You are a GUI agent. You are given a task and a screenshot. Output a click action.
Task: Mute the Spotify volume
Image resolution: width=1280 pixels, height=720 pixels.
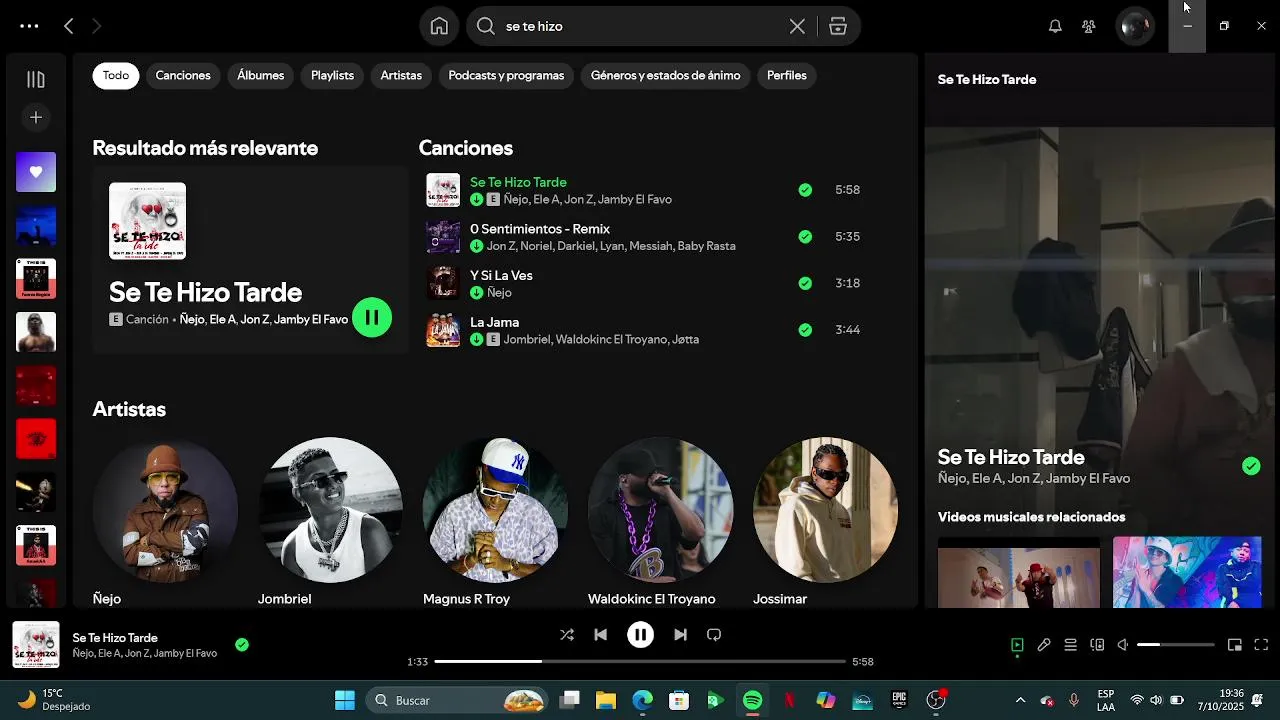click(1123, 645)
